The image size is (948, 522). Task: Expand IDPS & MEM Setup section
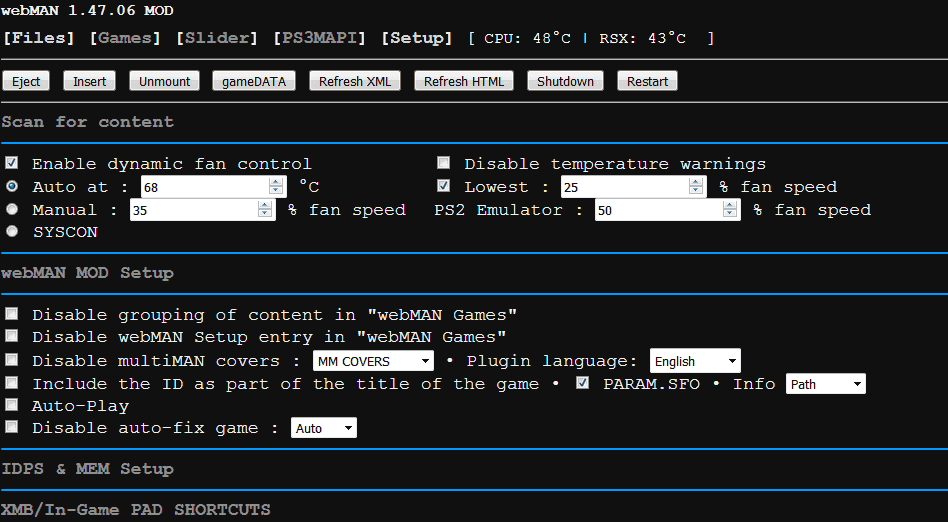pyautogui.click(x=88, y=469)
